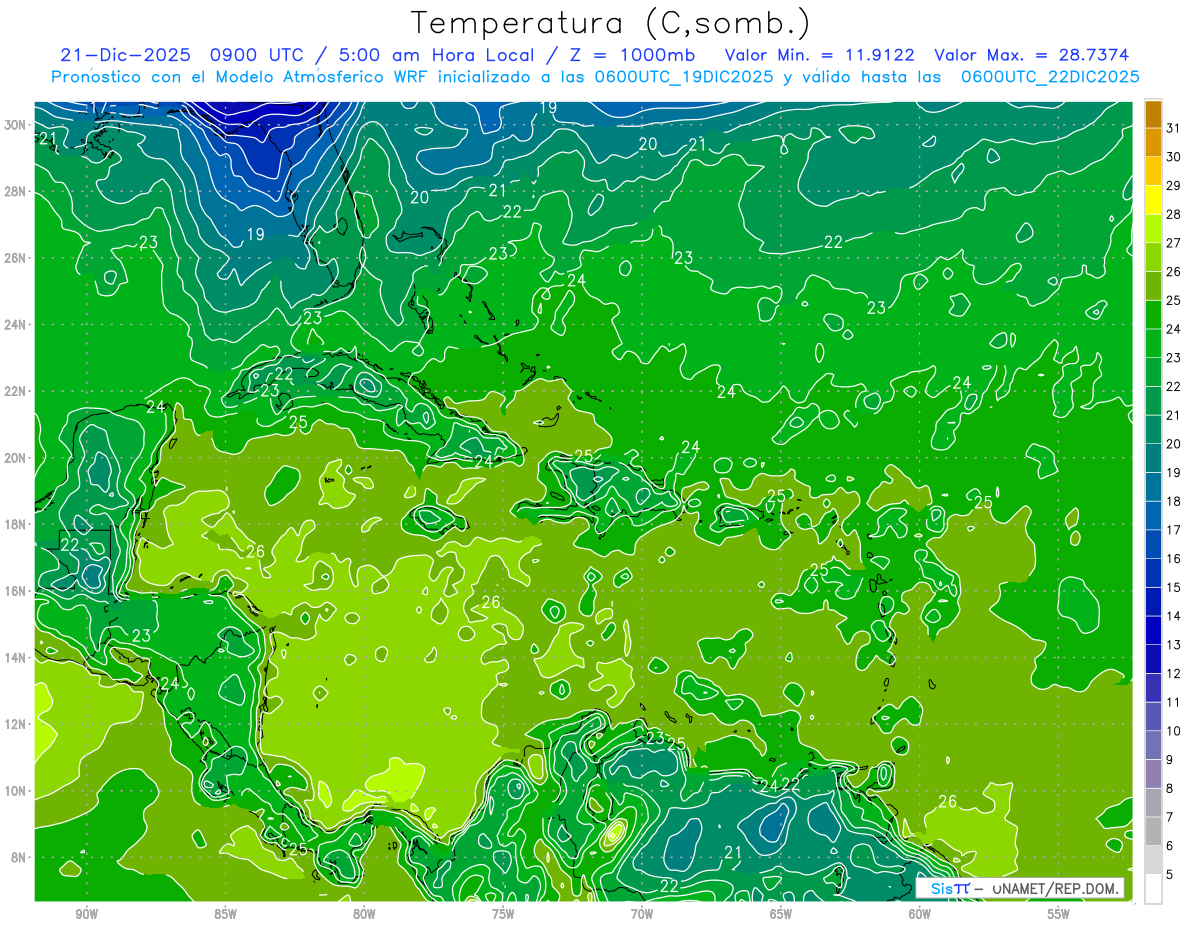Click the colorbar scale label "14"
1200x927 pixels.
click(1174, 617)
